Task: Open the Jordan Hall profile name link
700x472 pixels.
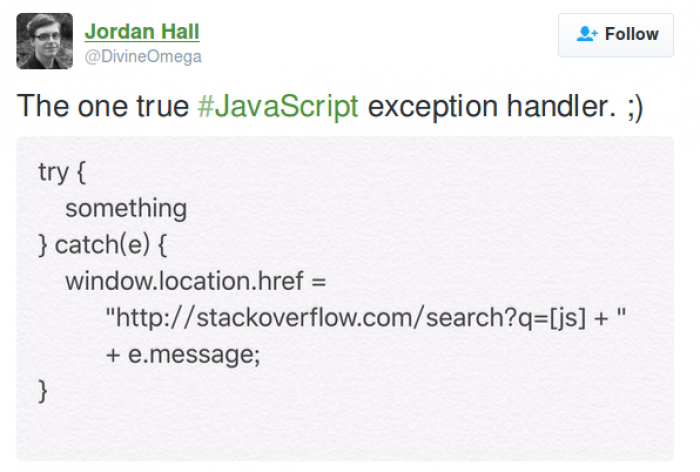Action: (x=142, y=32)
